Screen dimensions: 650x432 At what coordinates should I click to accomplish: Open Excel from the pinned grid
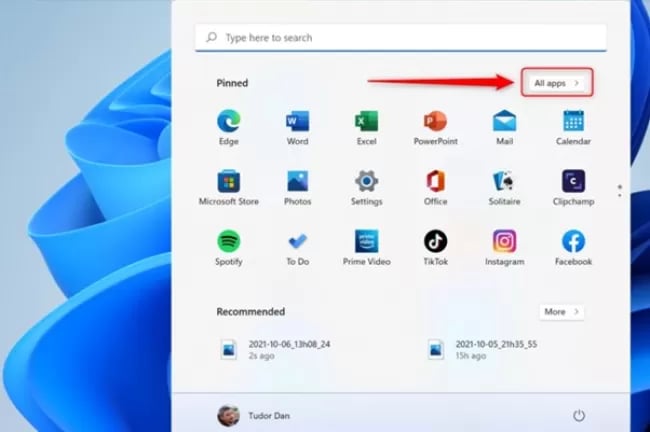click(x=366, y=127)
